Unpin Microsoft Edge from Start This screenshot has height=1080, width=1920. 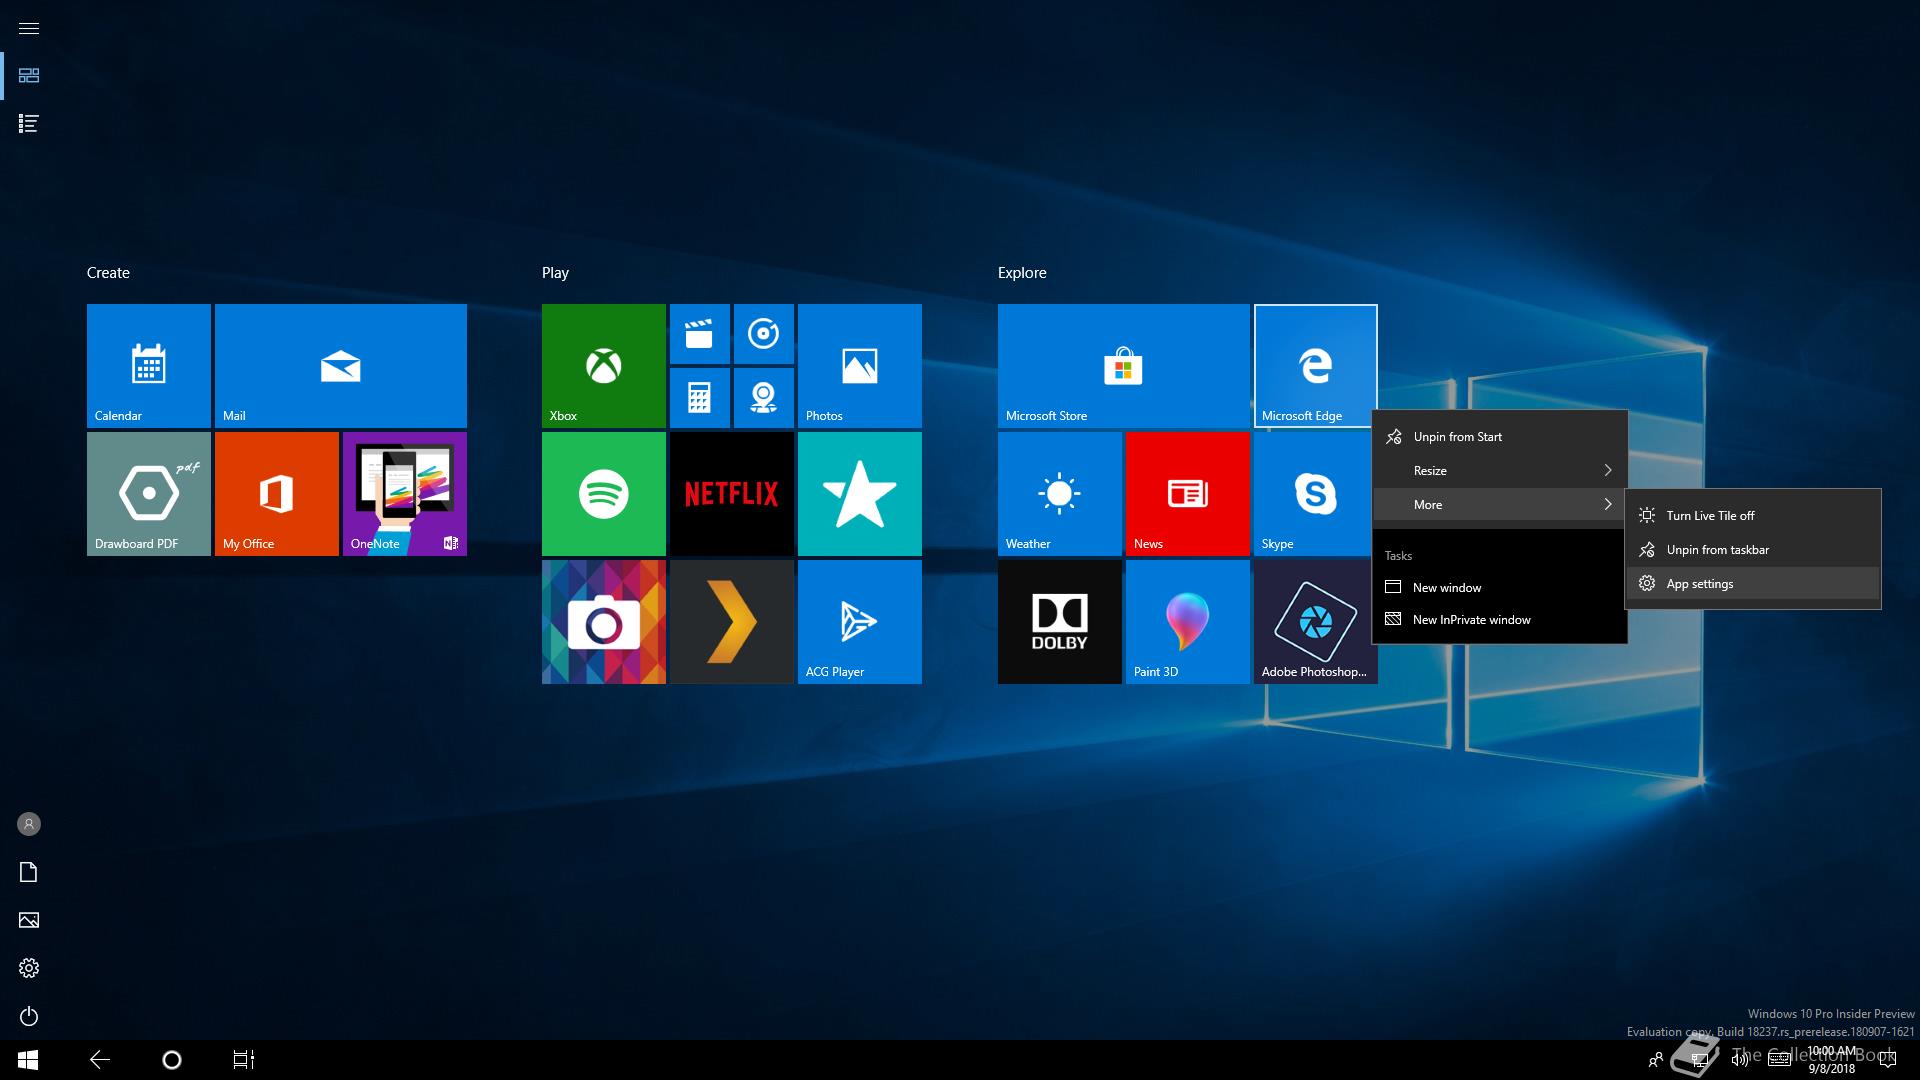(1457, 437)
